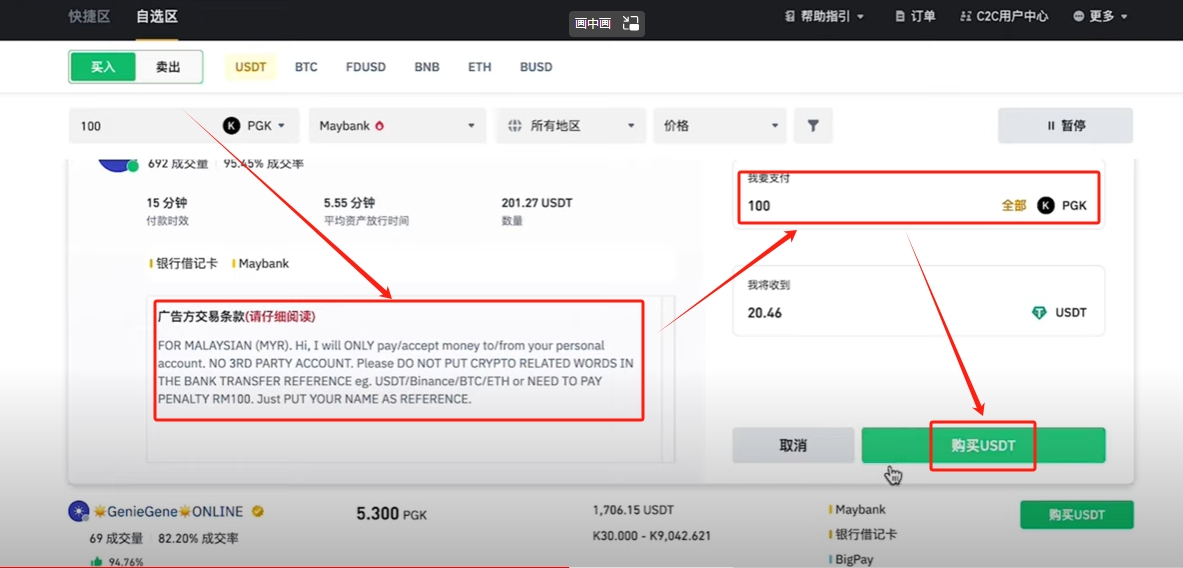Select the BTC coin tab
Screen dimensions: 1183x568
coord(306,67)
